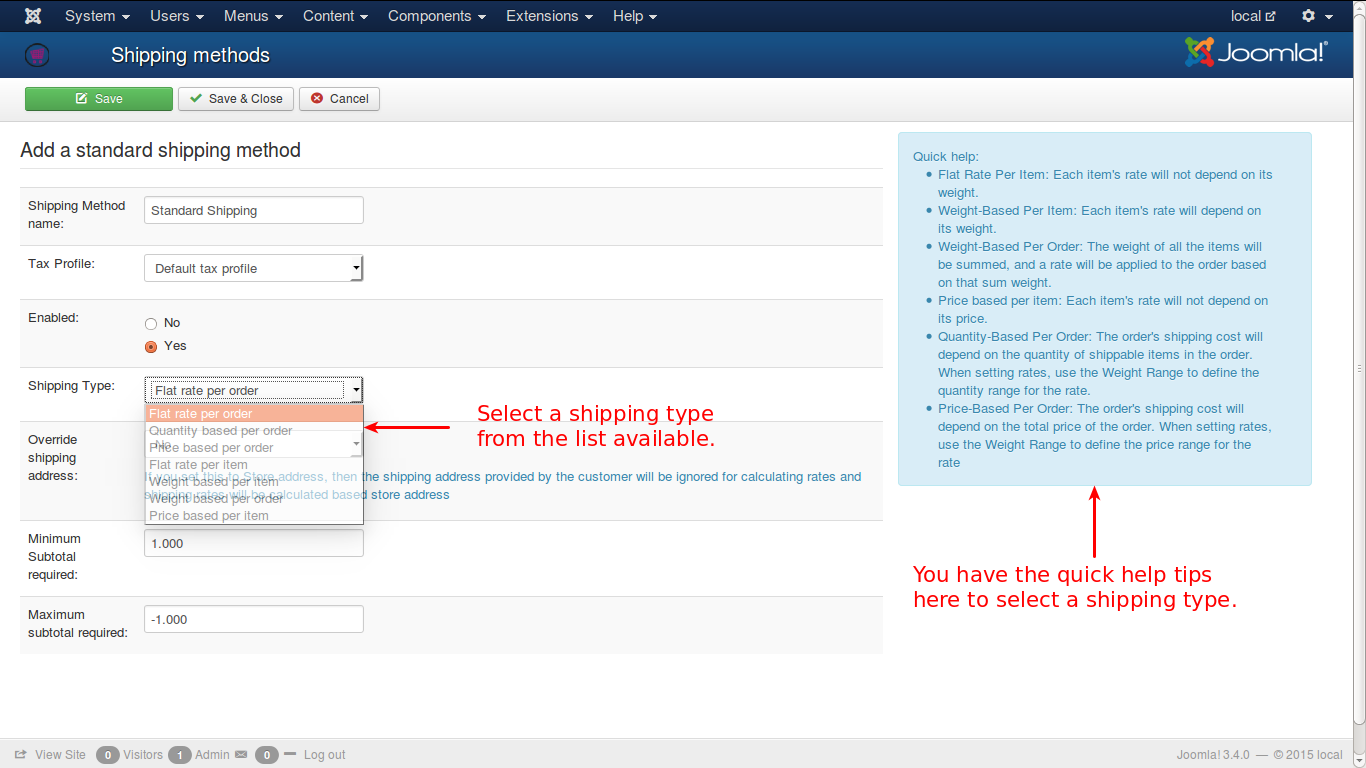
Task: Open the settings gear menu
Action: pos(1309,16)
